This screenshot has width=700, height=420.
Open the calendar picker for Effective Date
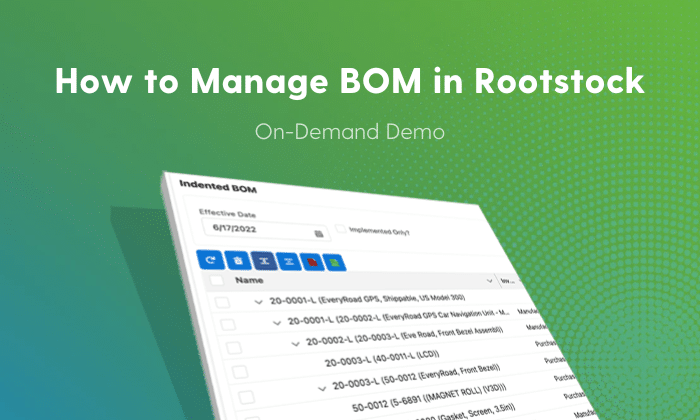[319, 233]
